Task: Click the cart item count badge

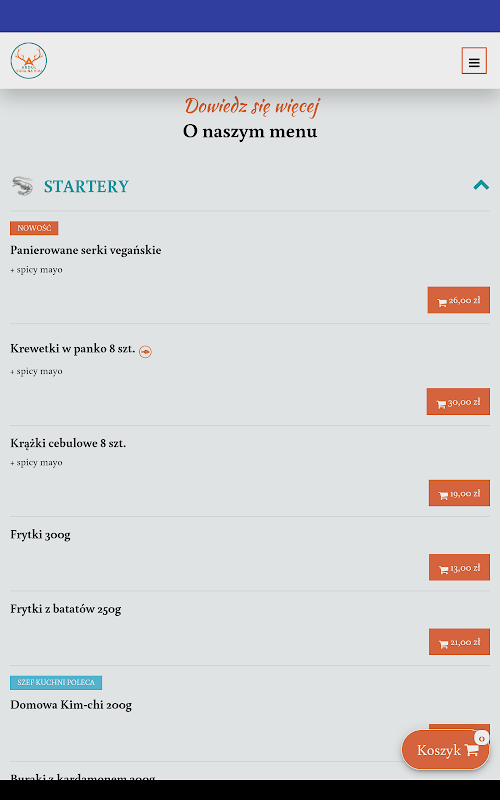Action: [482, 738]
